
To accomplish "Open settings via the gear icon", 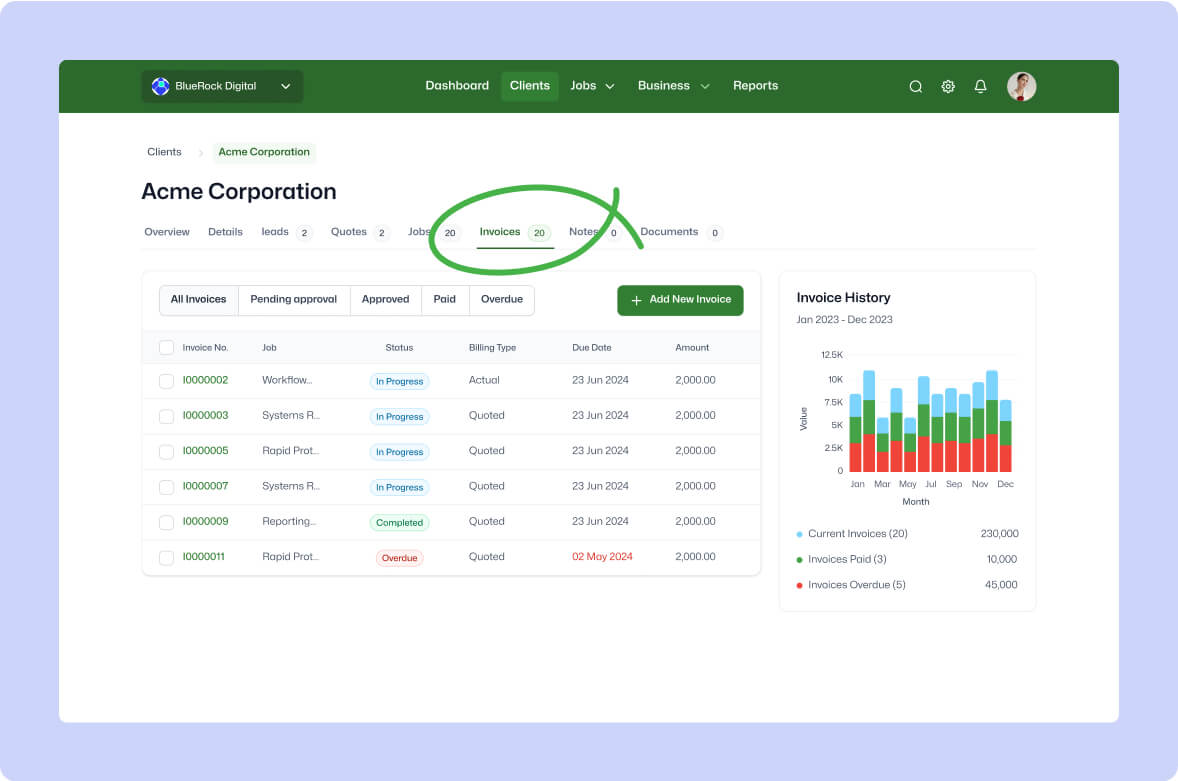I will tap(948, 86).
